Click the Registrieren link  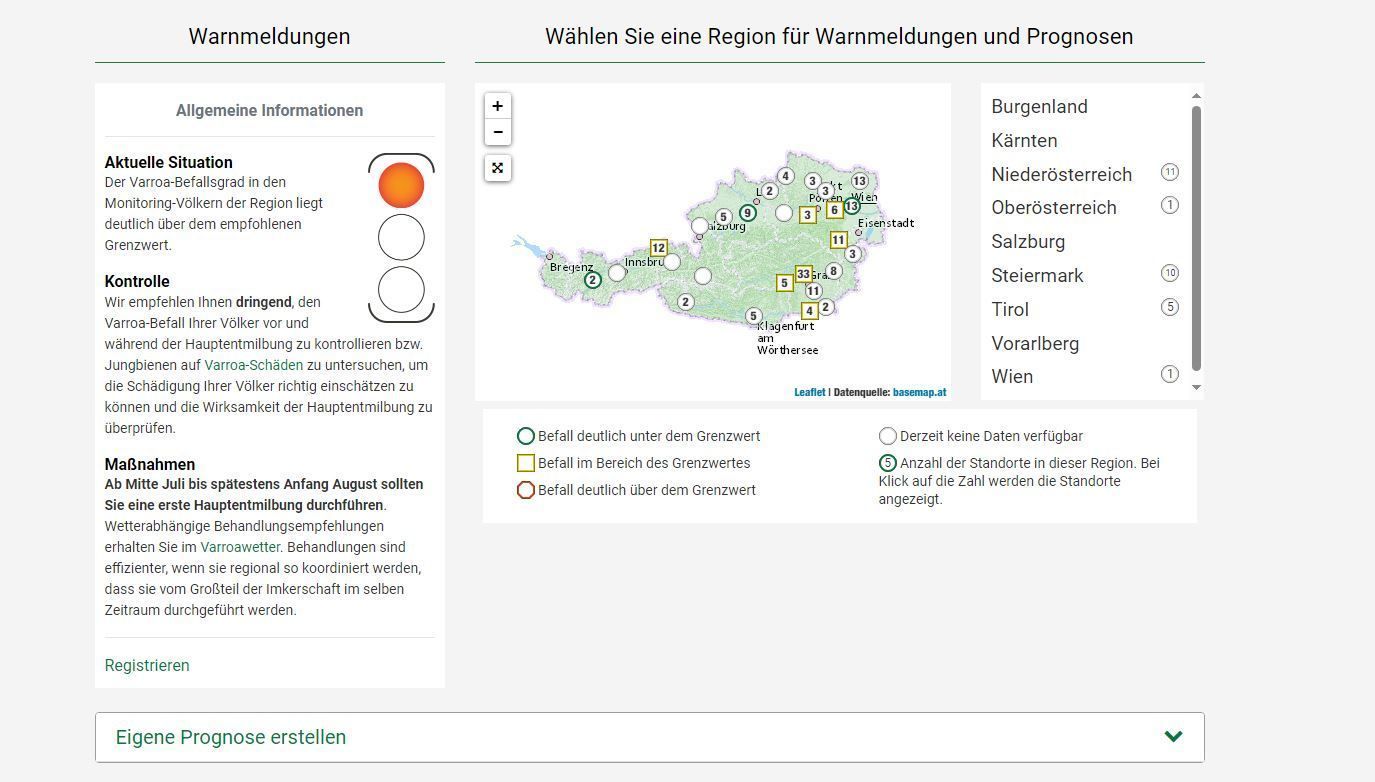[147, 666]
